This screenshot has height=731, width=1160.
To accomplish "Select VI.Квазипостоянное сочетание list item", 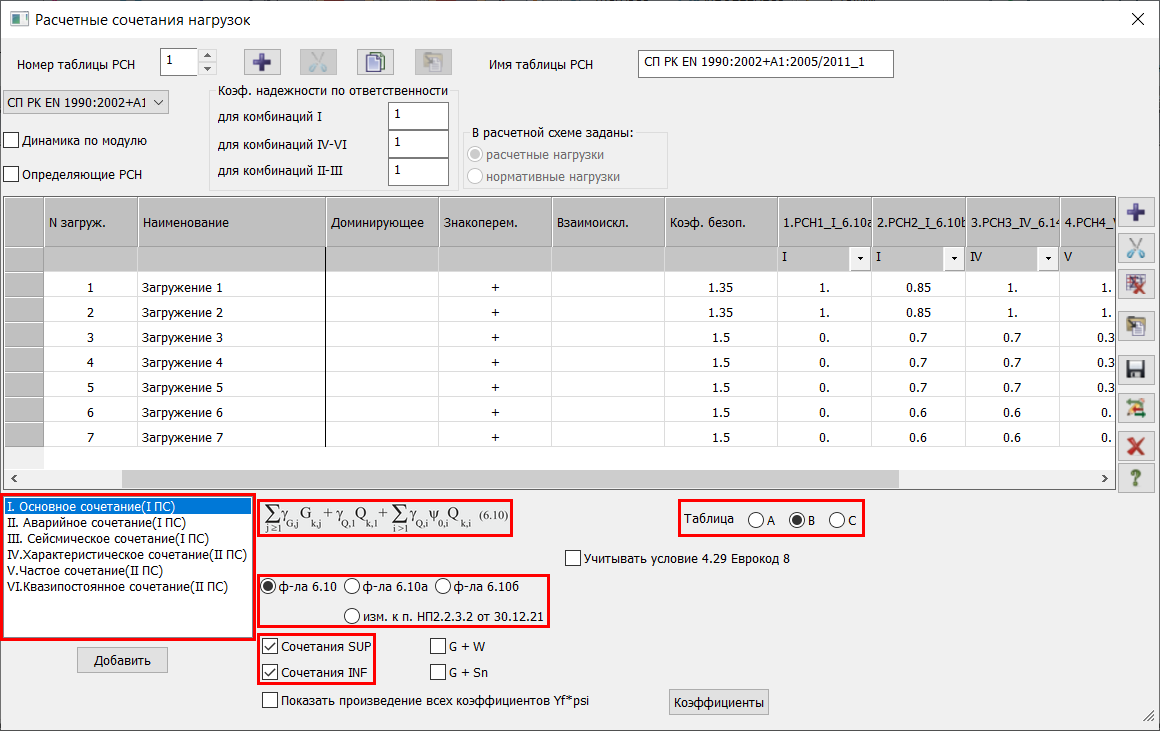I will (117, 587).
